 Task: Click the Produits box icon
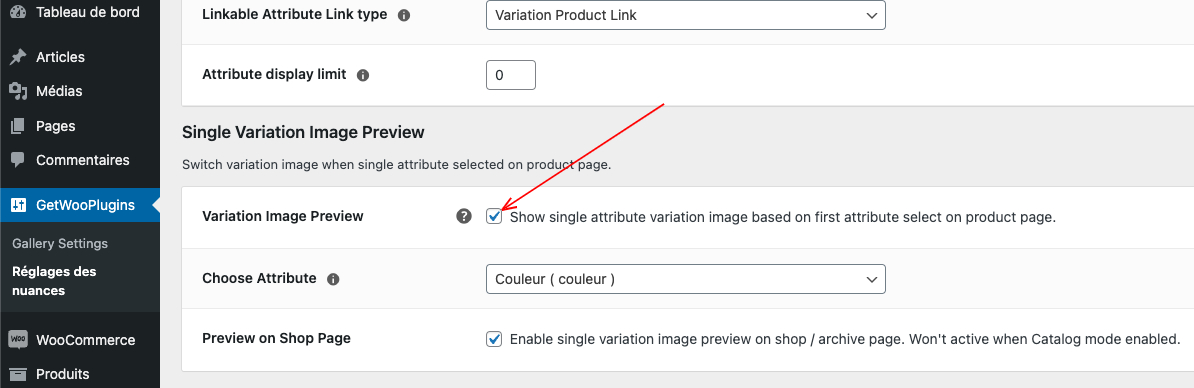[18, 374]
